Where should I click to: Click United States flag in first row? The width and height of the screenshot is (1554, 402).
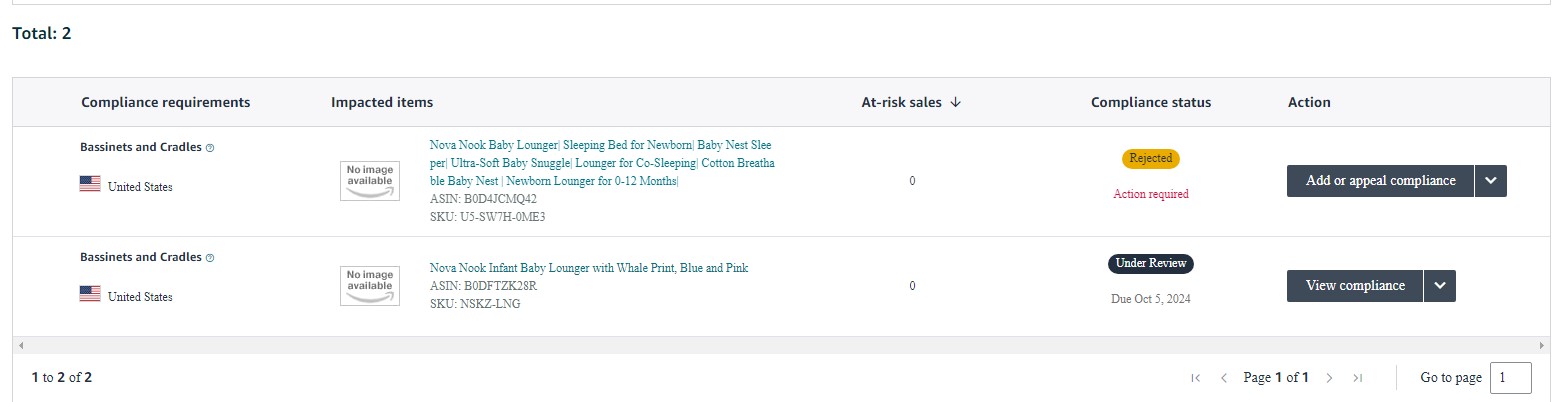pos(90,185)
